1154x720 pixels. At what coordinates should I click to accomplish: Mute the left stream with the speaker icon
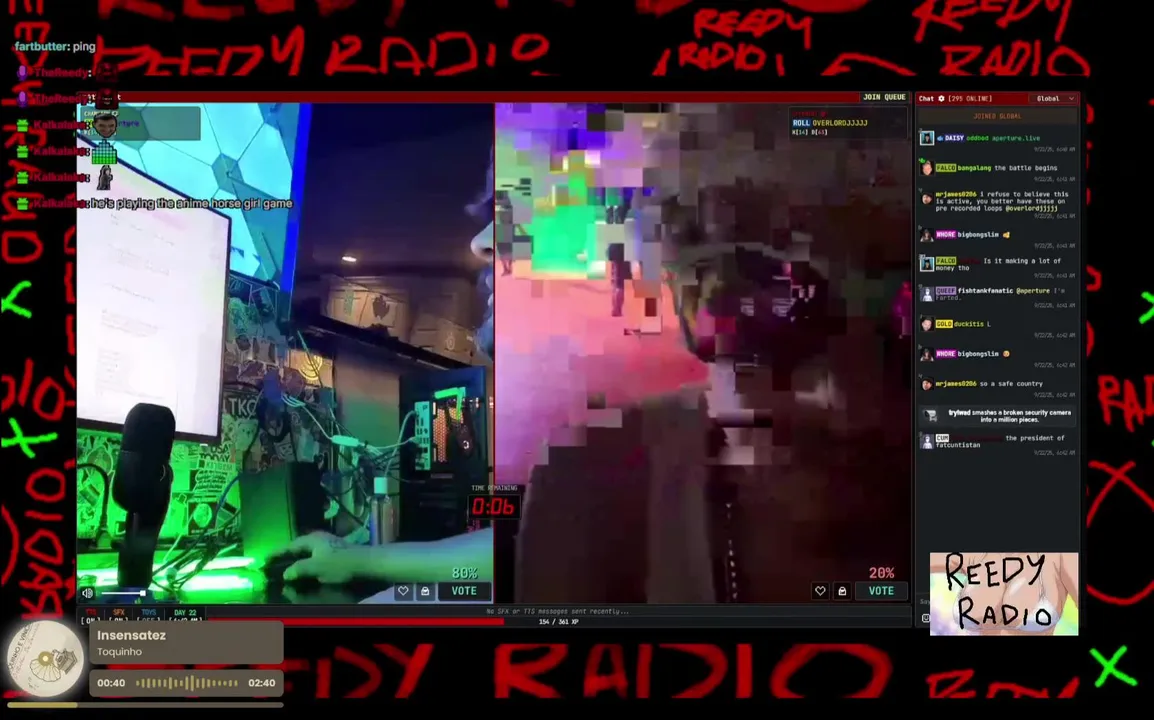88,593
